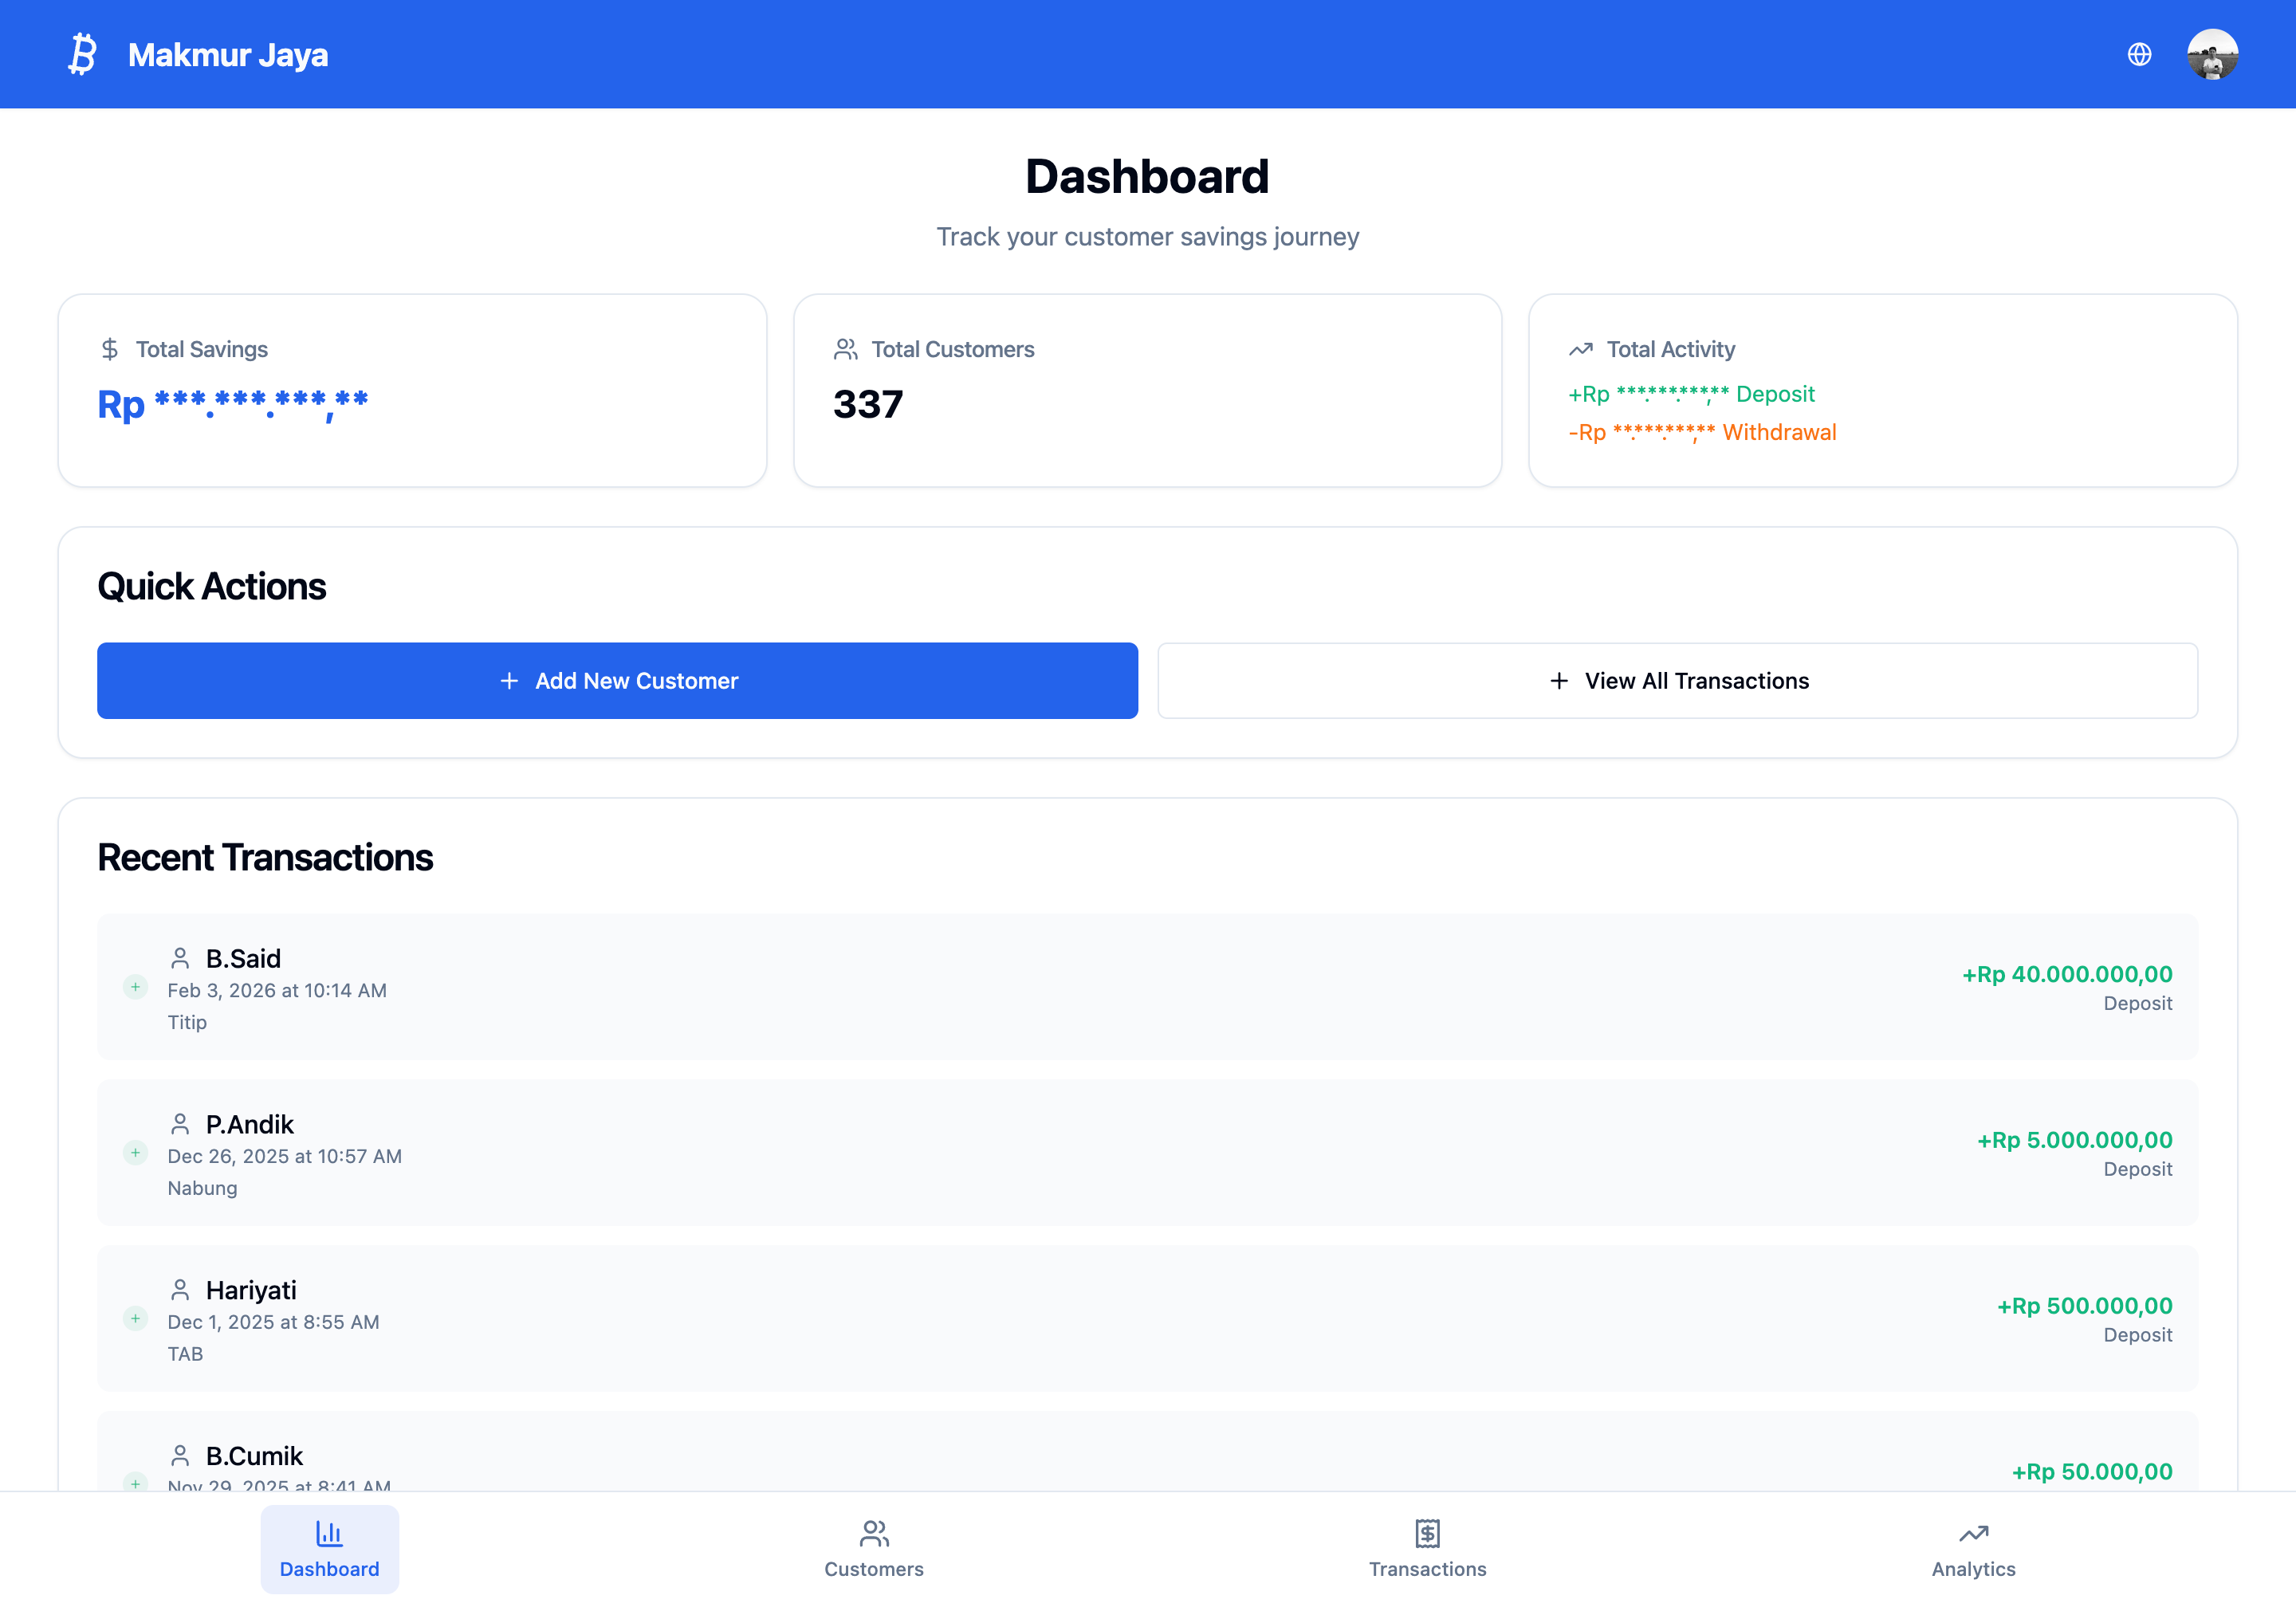Select the Dashboard tab

click(329, 1548)
